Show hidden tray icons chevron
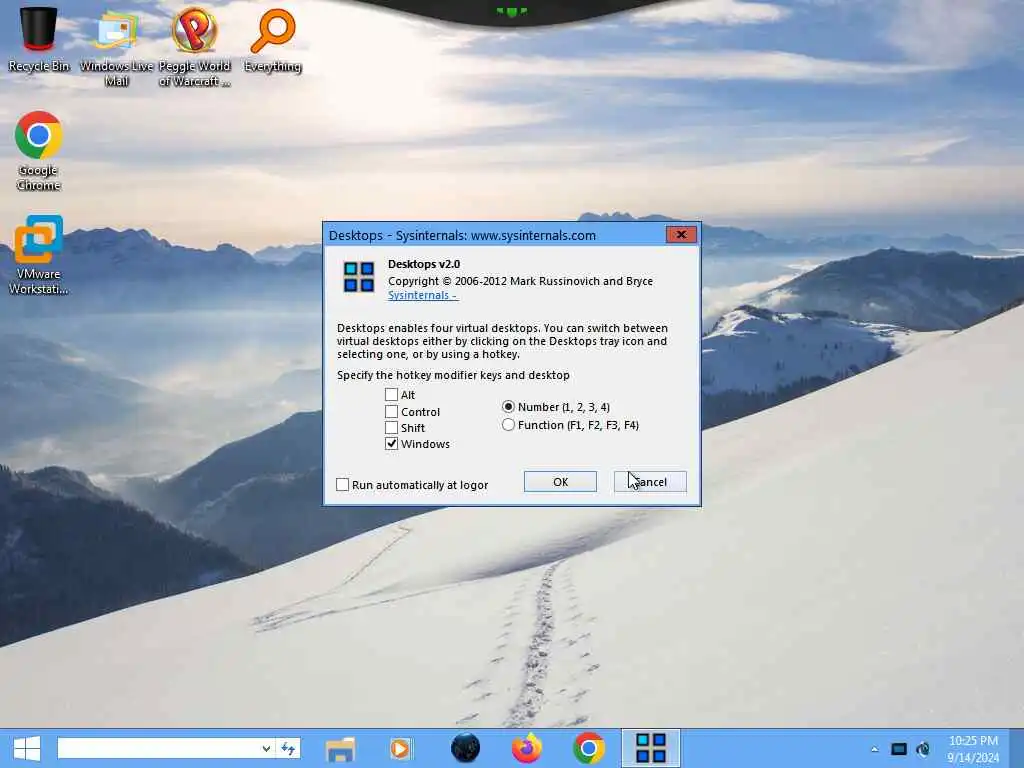This screenshot has width=1024, height=768. pyautogui.click(x=874, y=749)
